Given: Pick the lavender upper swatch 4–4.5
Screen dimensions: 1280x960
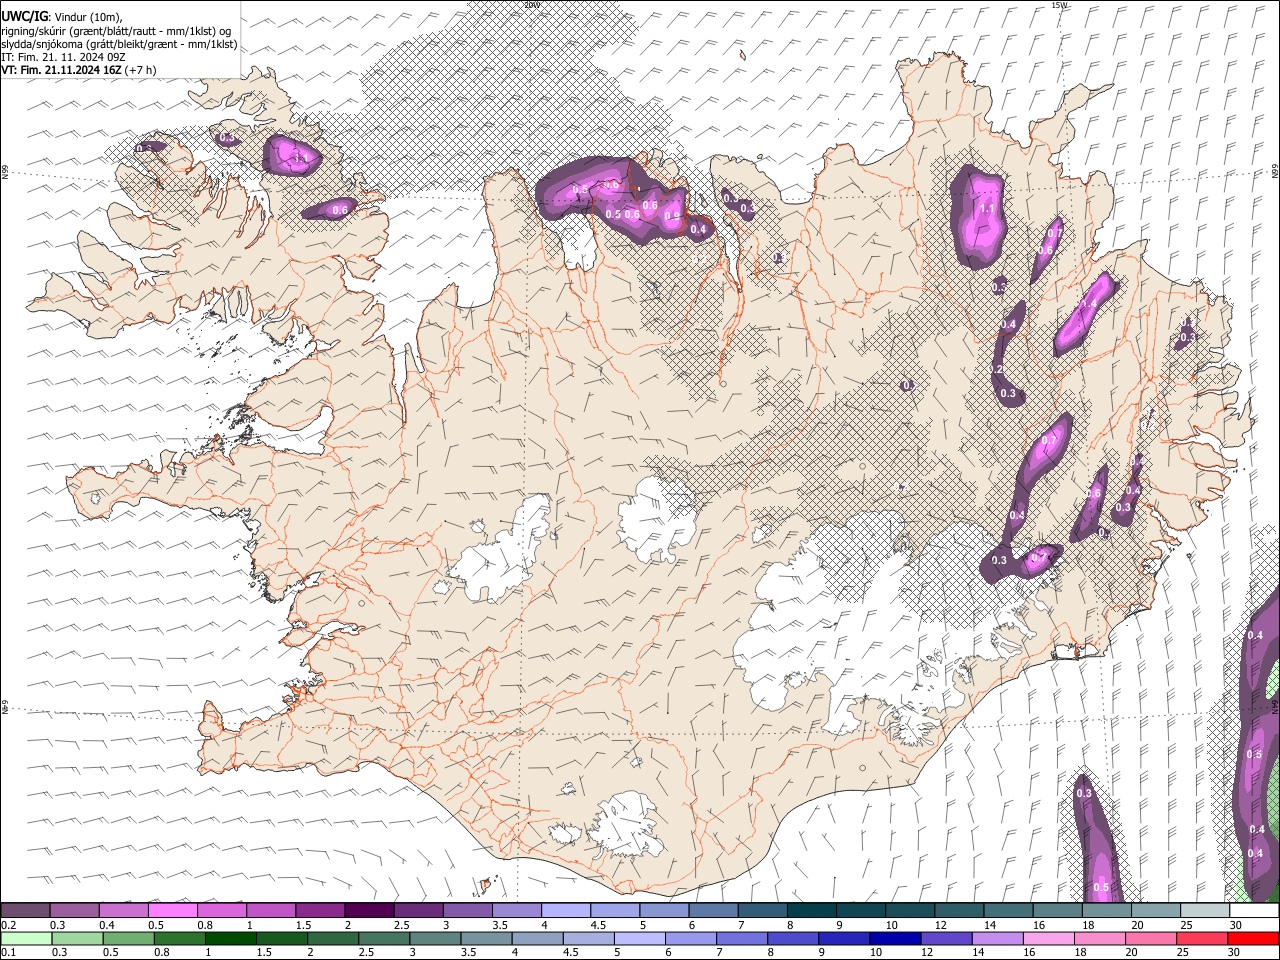Looking at the screenshot, I should (x=566, y=910).
